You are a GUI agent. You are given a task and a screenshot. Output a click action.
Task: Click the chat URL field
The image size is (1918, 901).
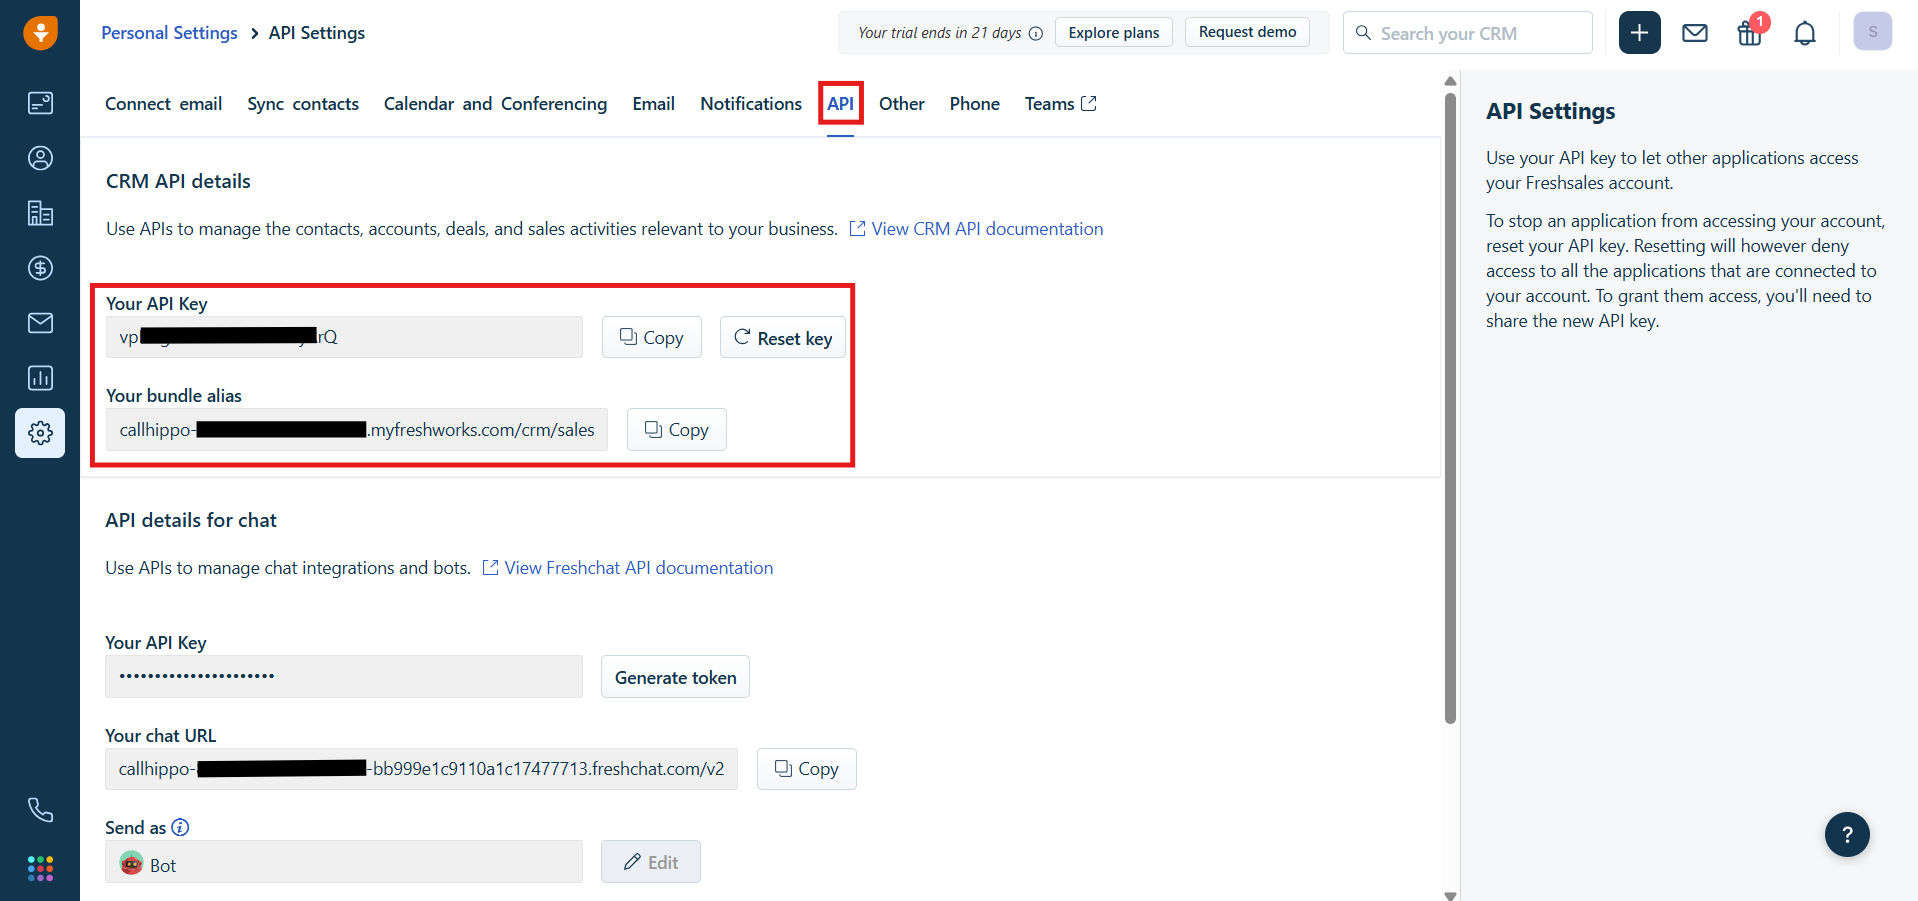(x=421, y=769)
